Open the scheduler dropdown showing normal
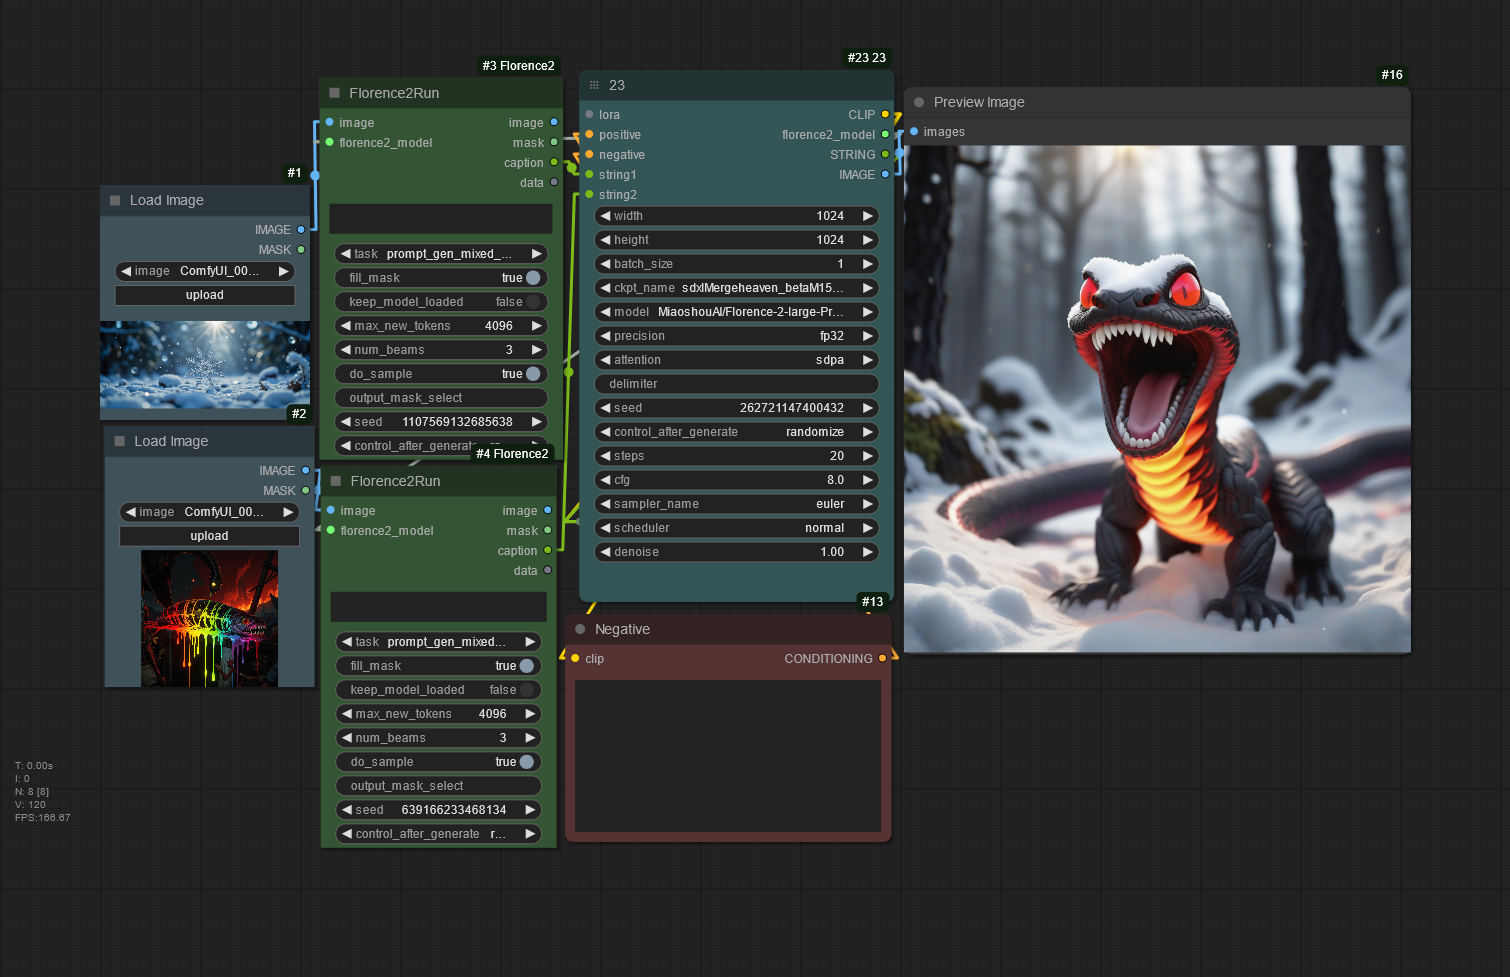 click(x=736, y=528)
